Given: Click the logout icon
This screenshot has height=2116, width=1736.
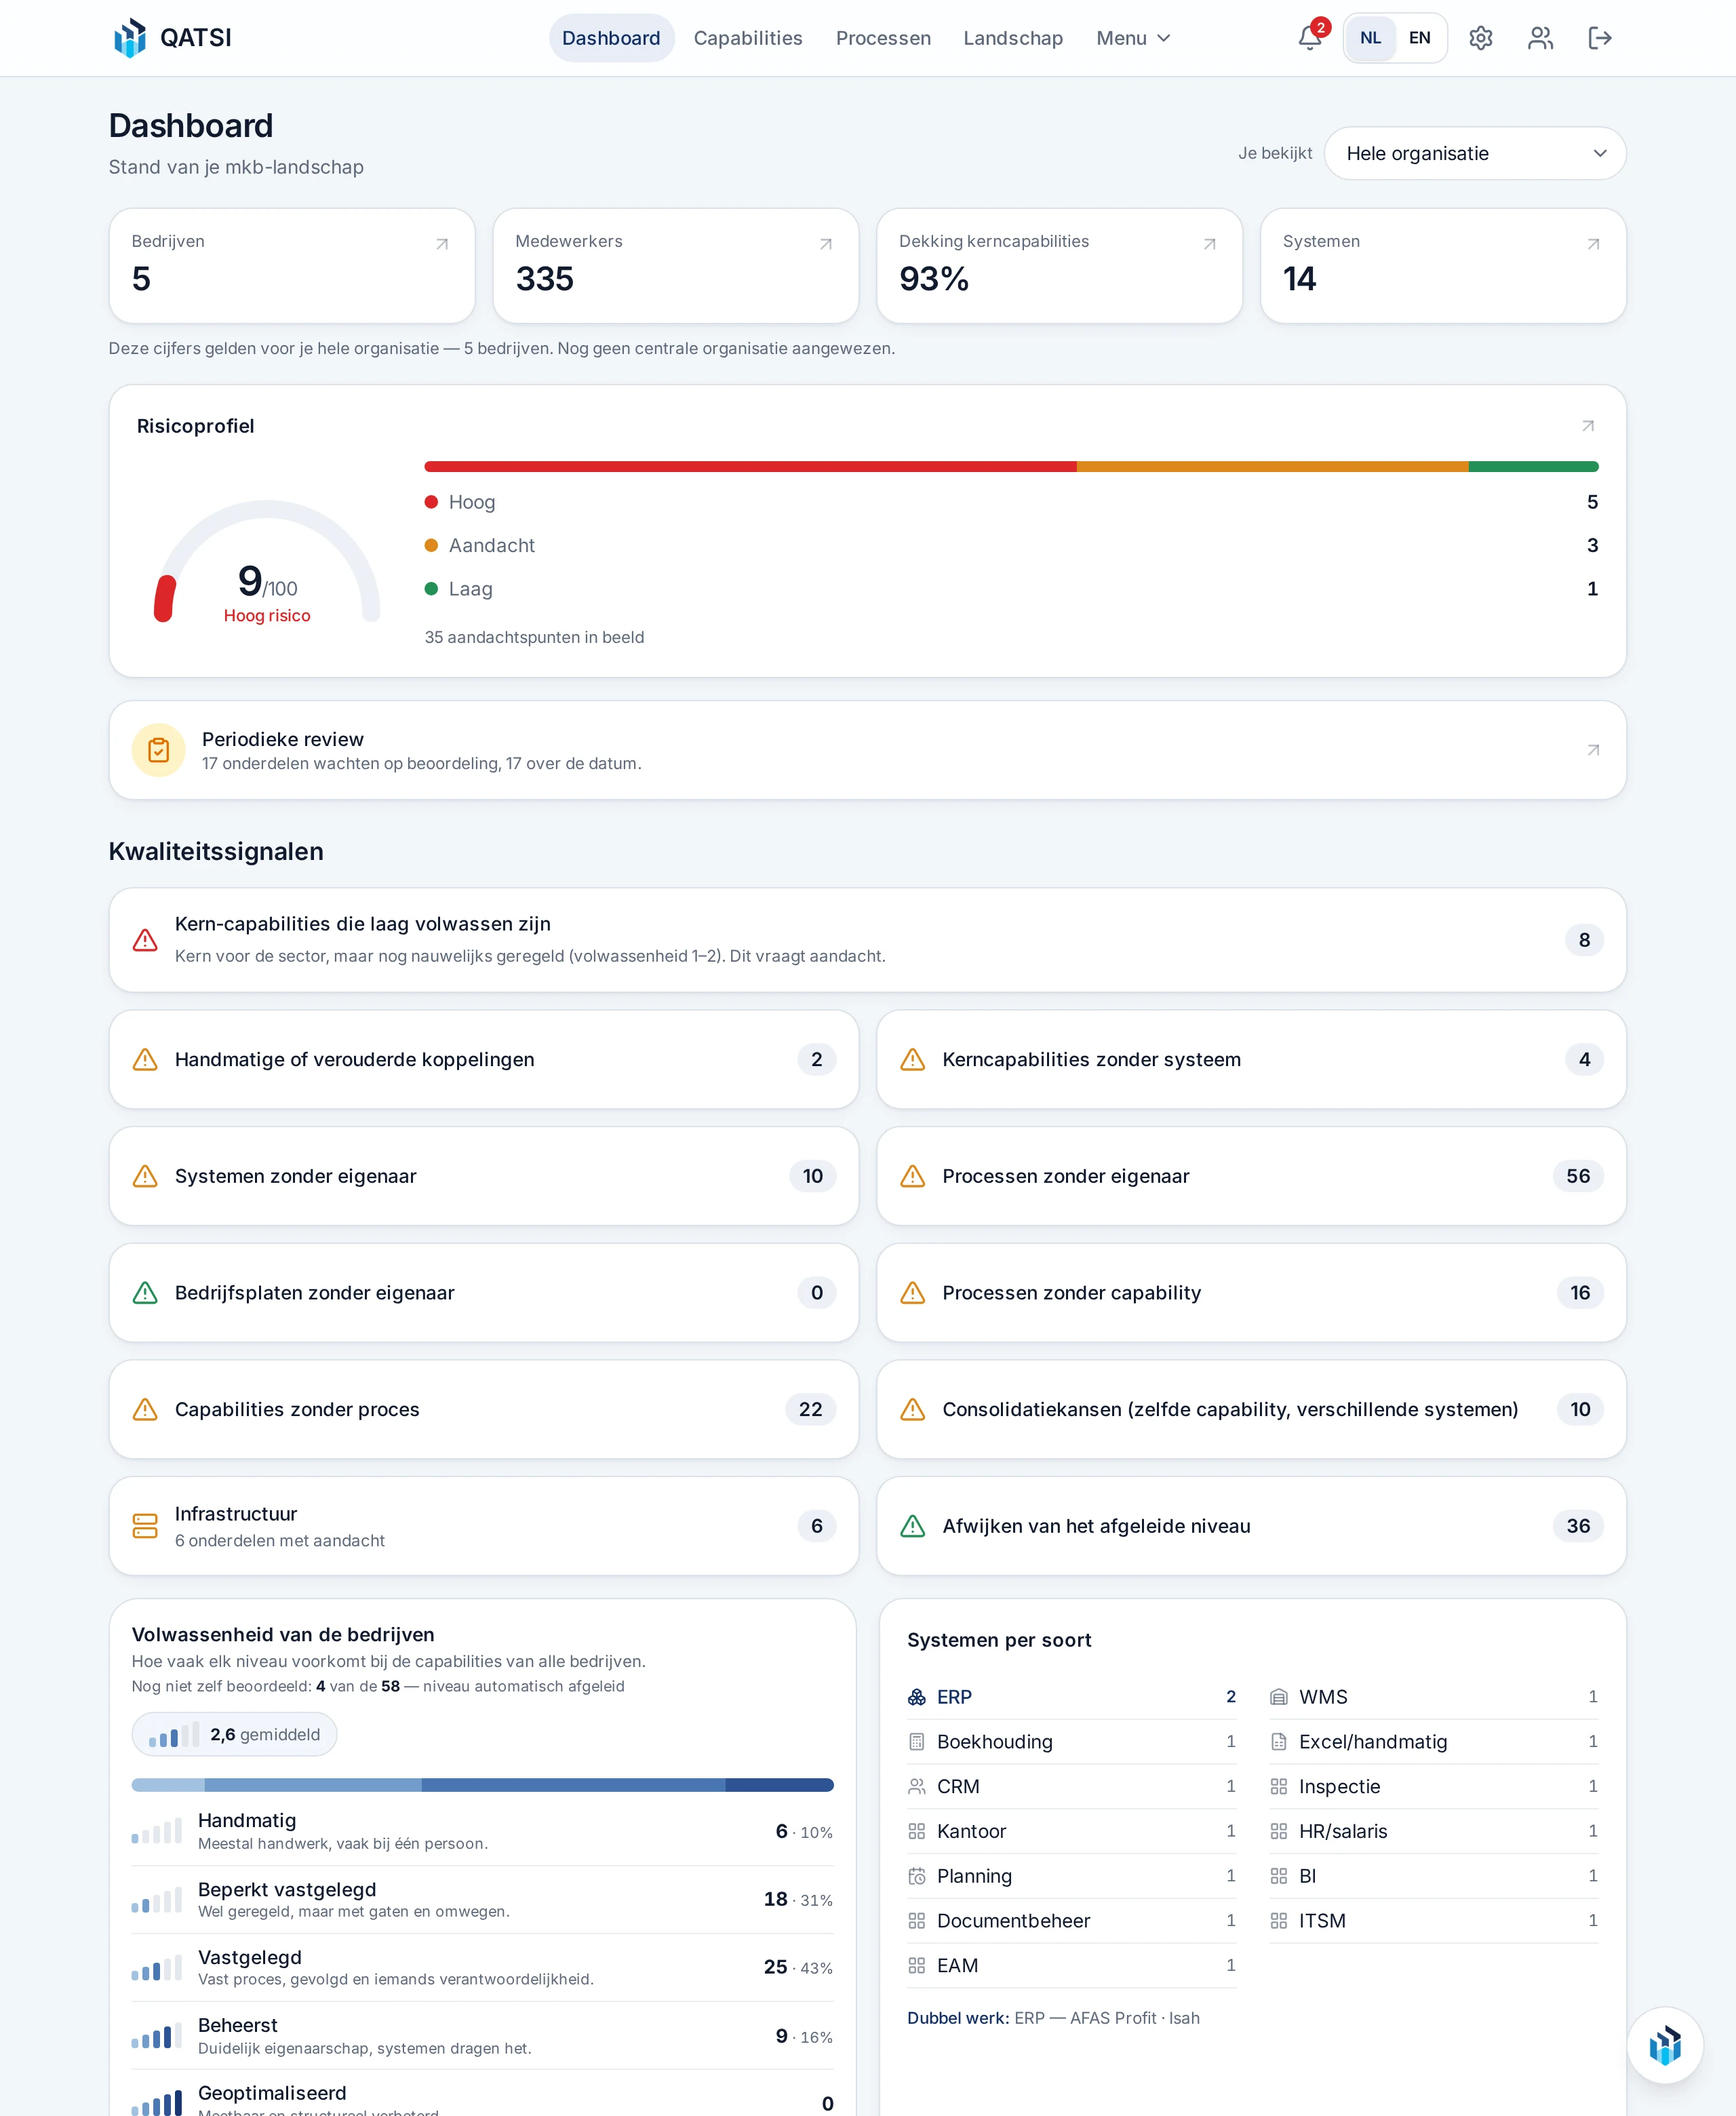Looking at the screenshot, I should (x=1600, y=38).
